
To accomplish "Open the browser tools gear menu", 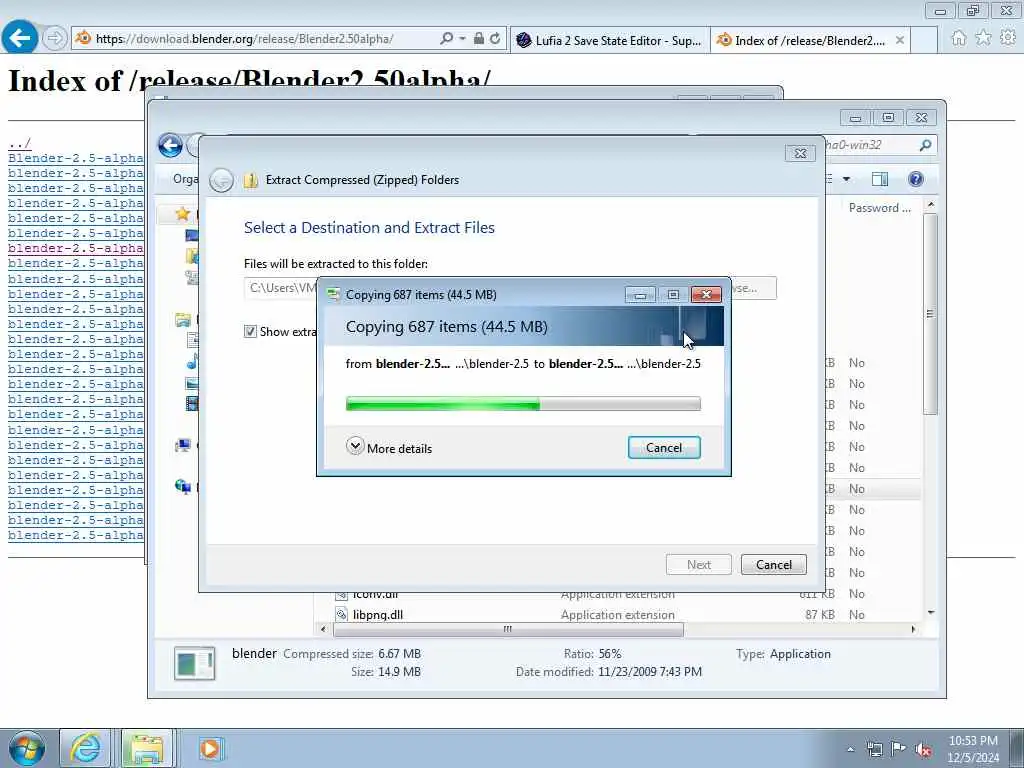I will click(1008, 38).
